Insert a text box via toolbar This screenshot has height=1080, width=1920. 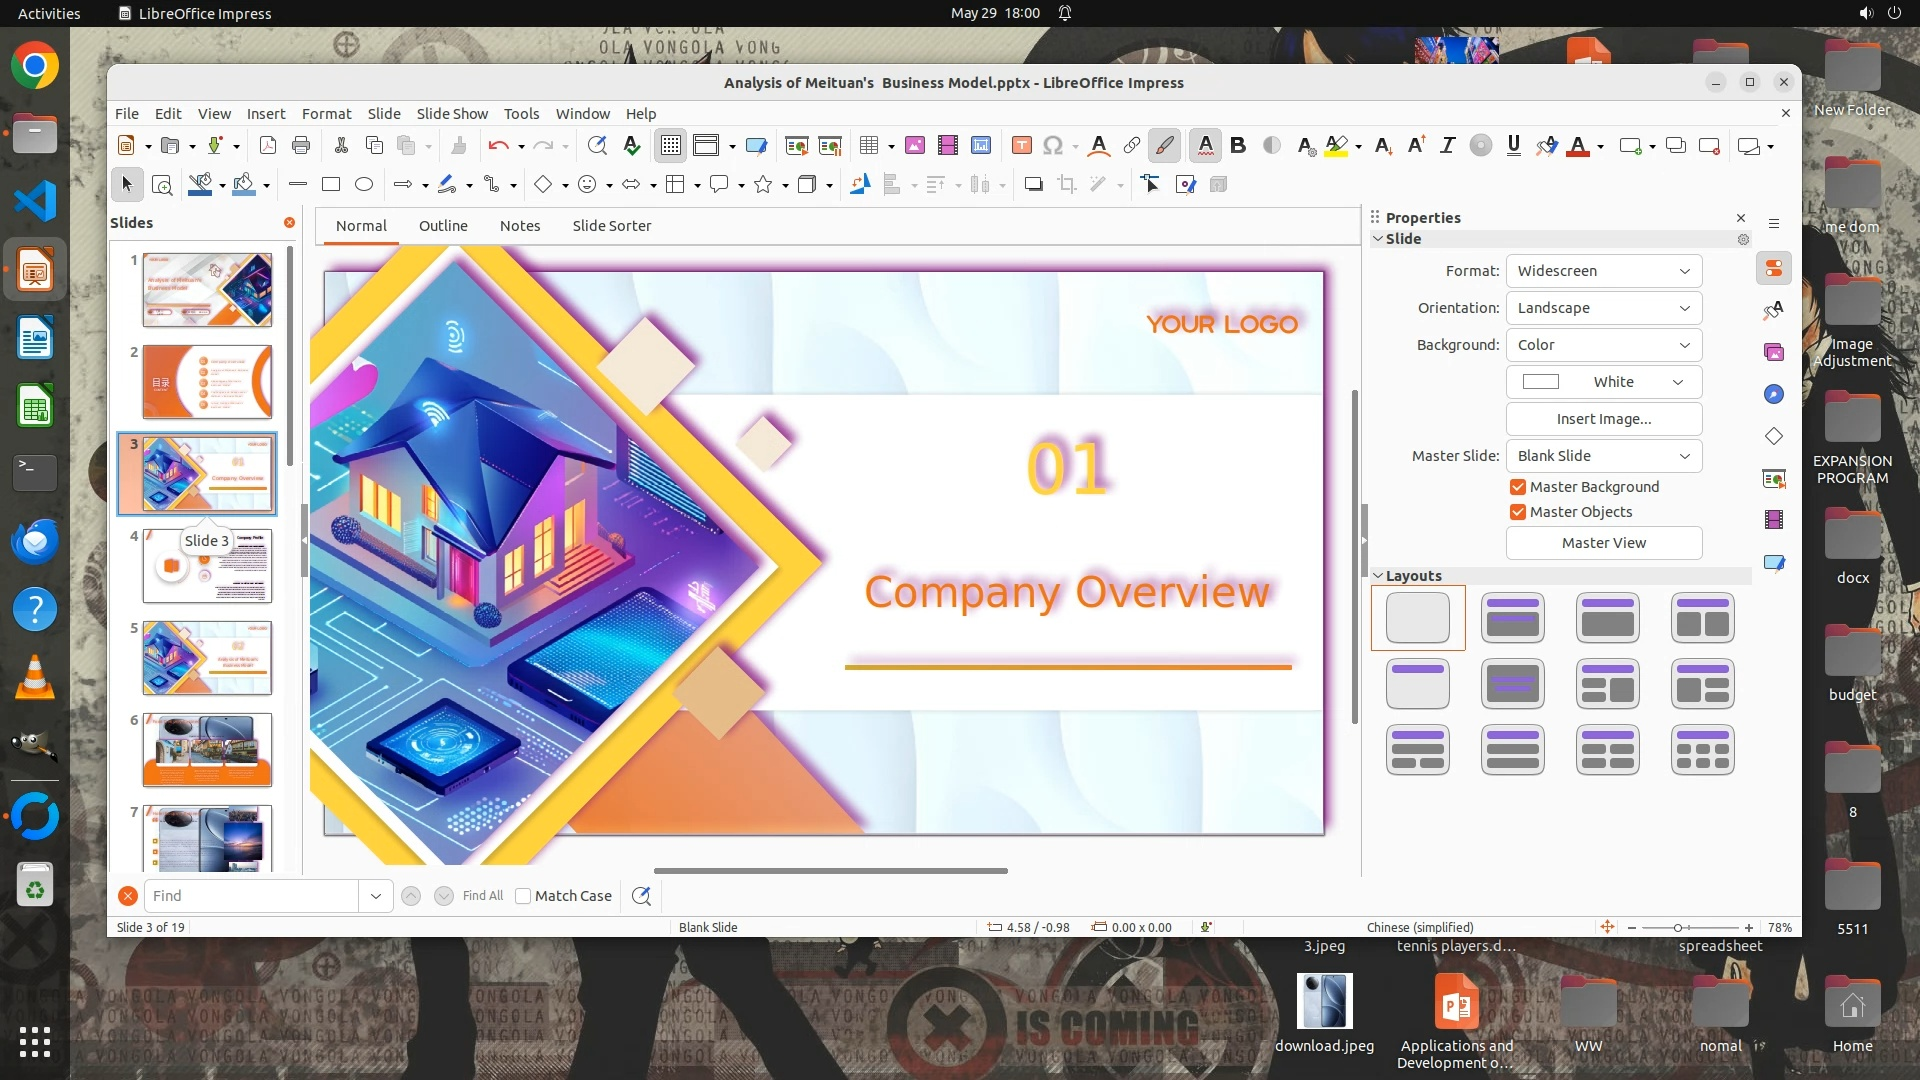pos(1021,146)
